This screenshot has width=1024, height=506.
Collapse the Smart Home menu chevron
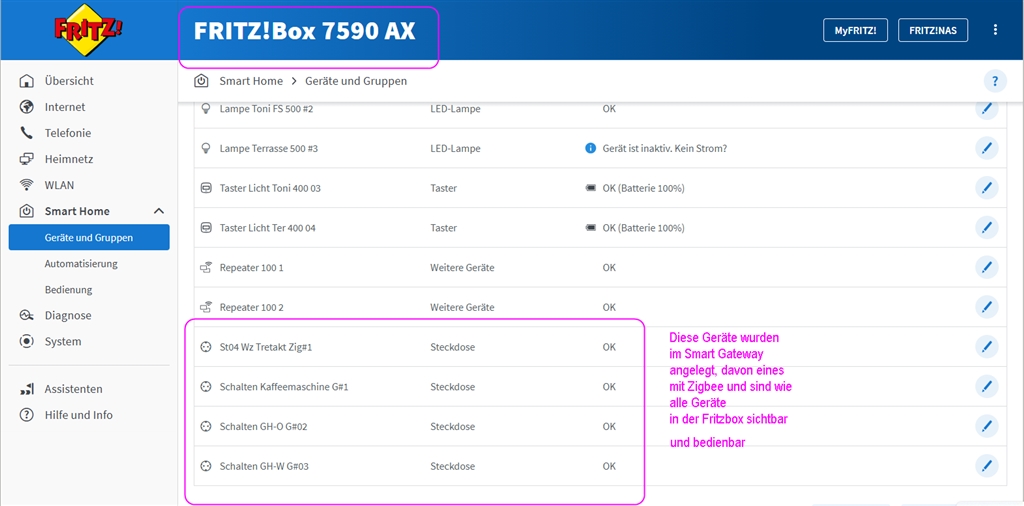click(159, 211)
